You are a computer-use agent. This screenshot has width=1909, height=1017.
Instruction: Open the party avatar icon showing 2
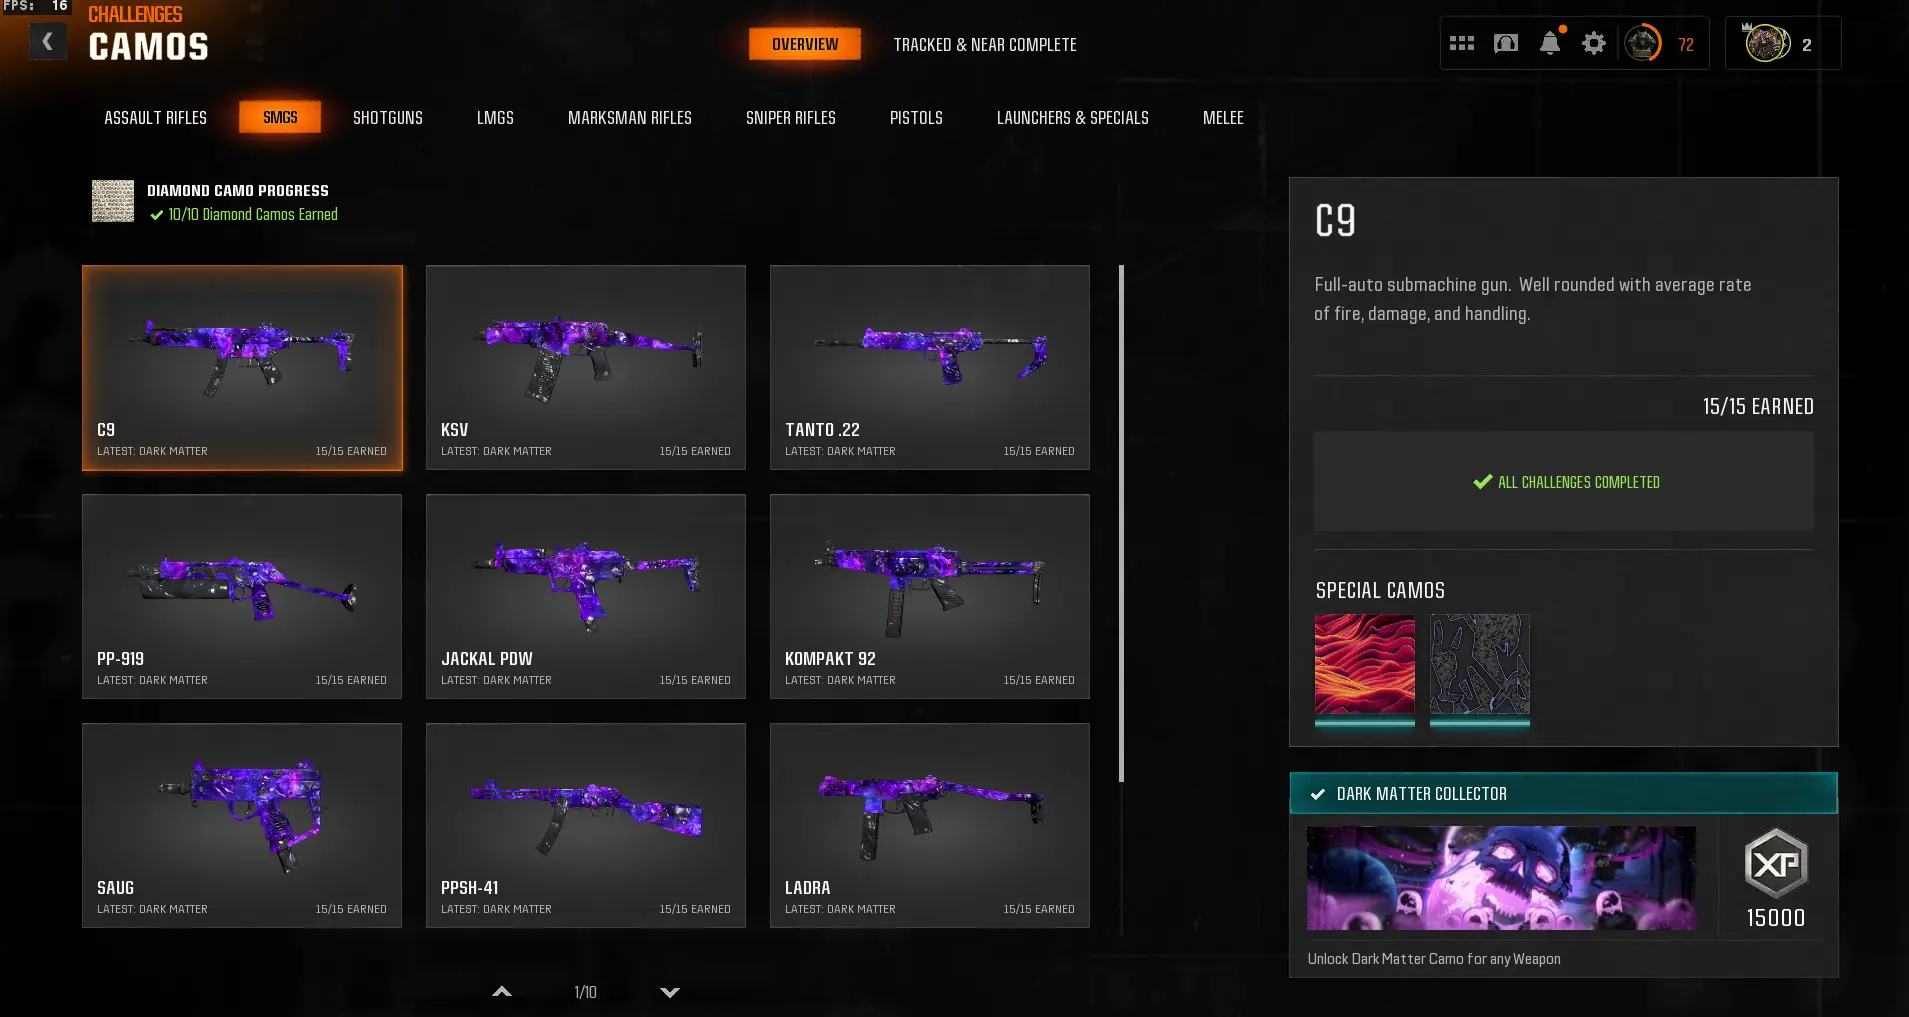pos(1767,44)
